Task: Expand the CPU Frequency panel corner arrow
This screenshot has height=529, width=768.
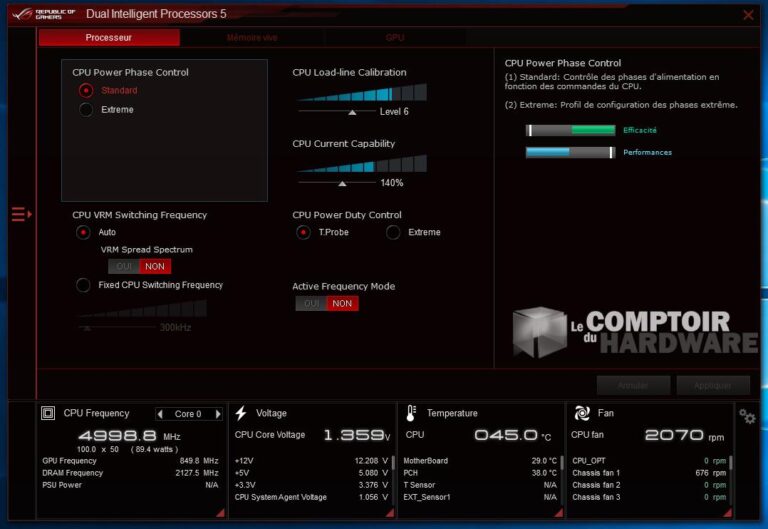Action: tap(220, 513)
